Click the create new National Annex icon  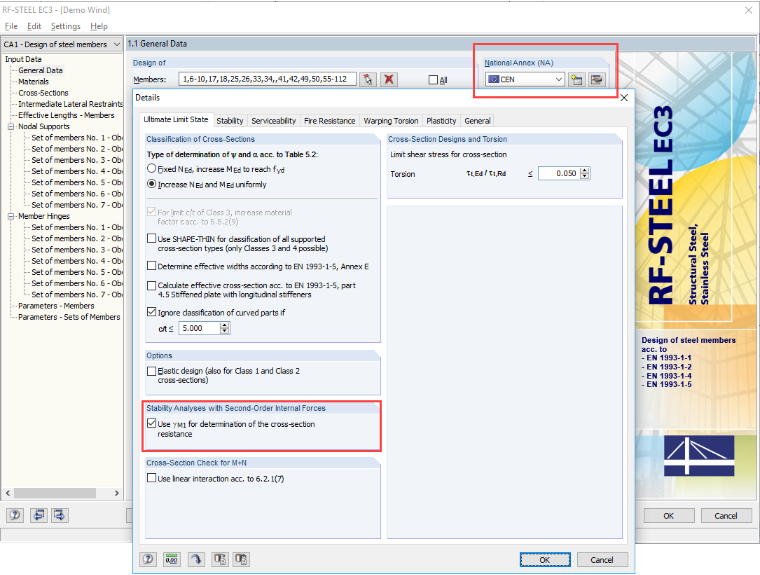[x=576, y=80]
